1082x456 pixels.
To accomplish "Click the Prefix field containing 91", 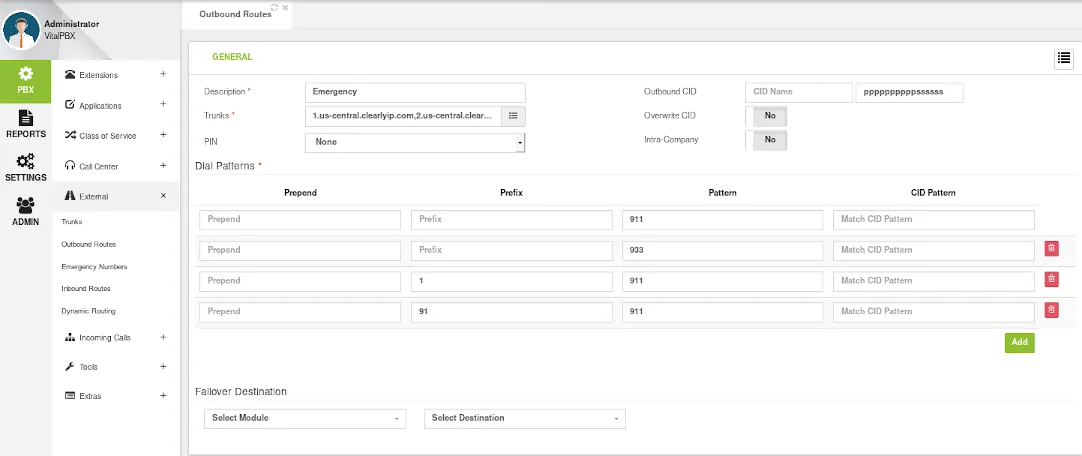I will point(511,312).
